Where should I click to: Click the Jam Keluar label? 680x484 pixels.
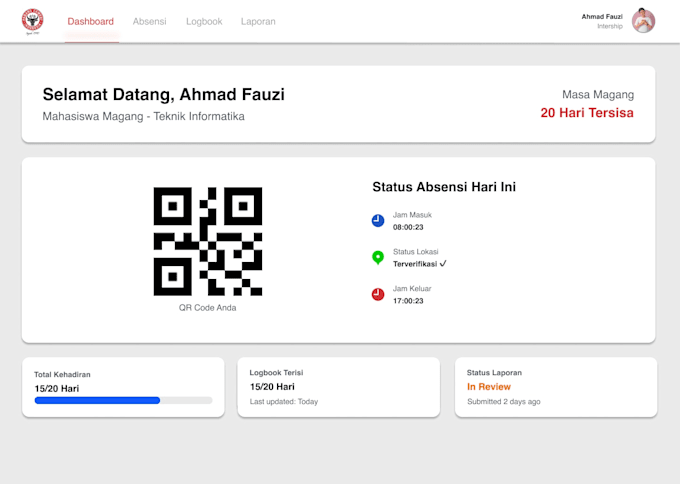(412, 288)
